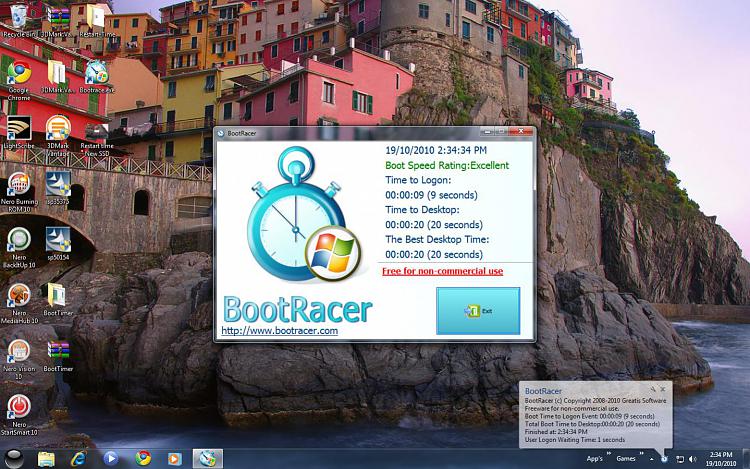Open the Recycle Bin desktop icon
Screen dimensions: 750x469
coord(19,21)
